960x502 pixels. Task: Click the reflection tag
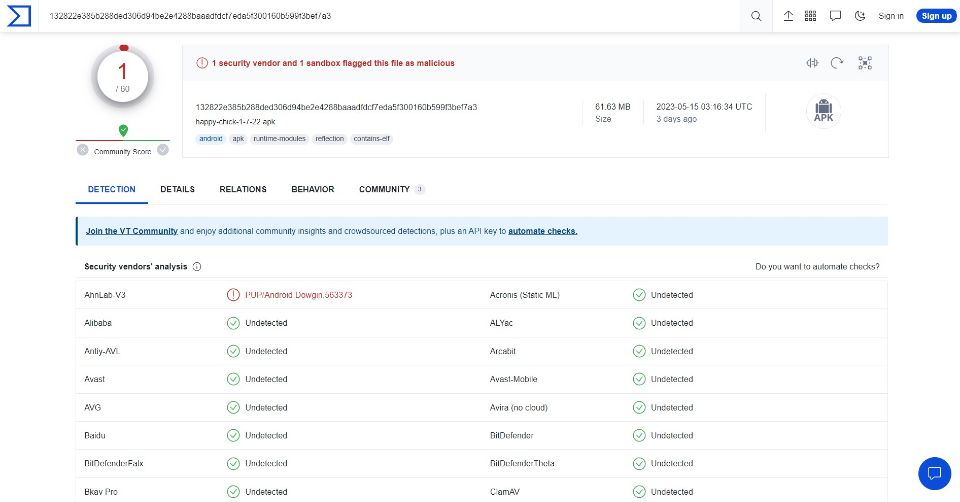point(329,139)
